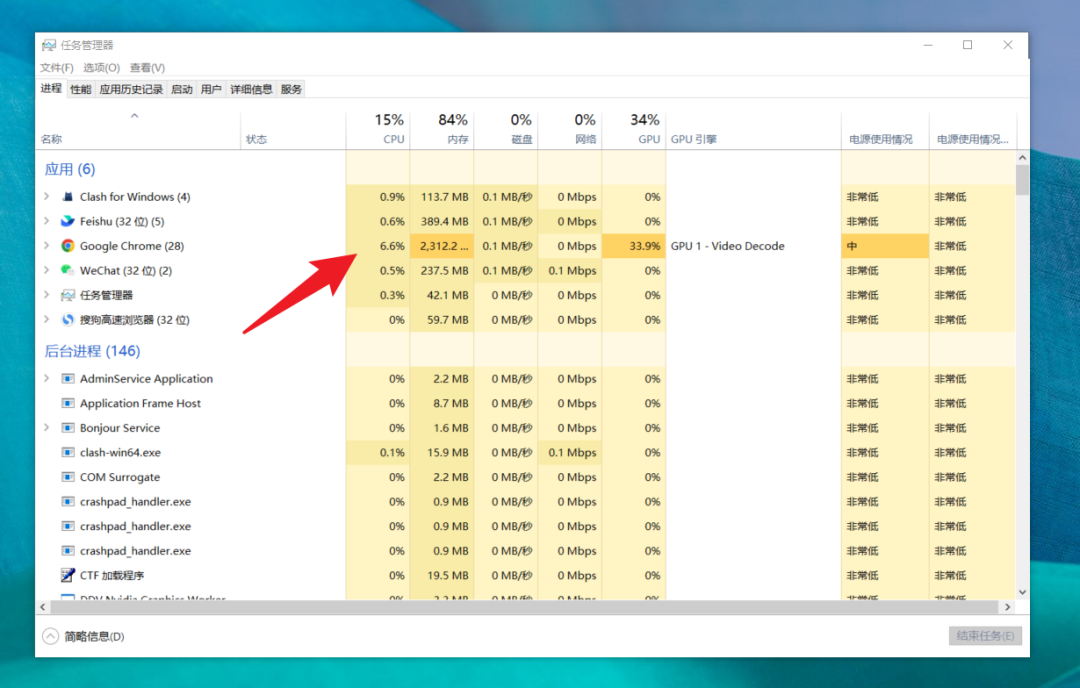
Task: Open the 启动 tab
Action: point(182,89)
